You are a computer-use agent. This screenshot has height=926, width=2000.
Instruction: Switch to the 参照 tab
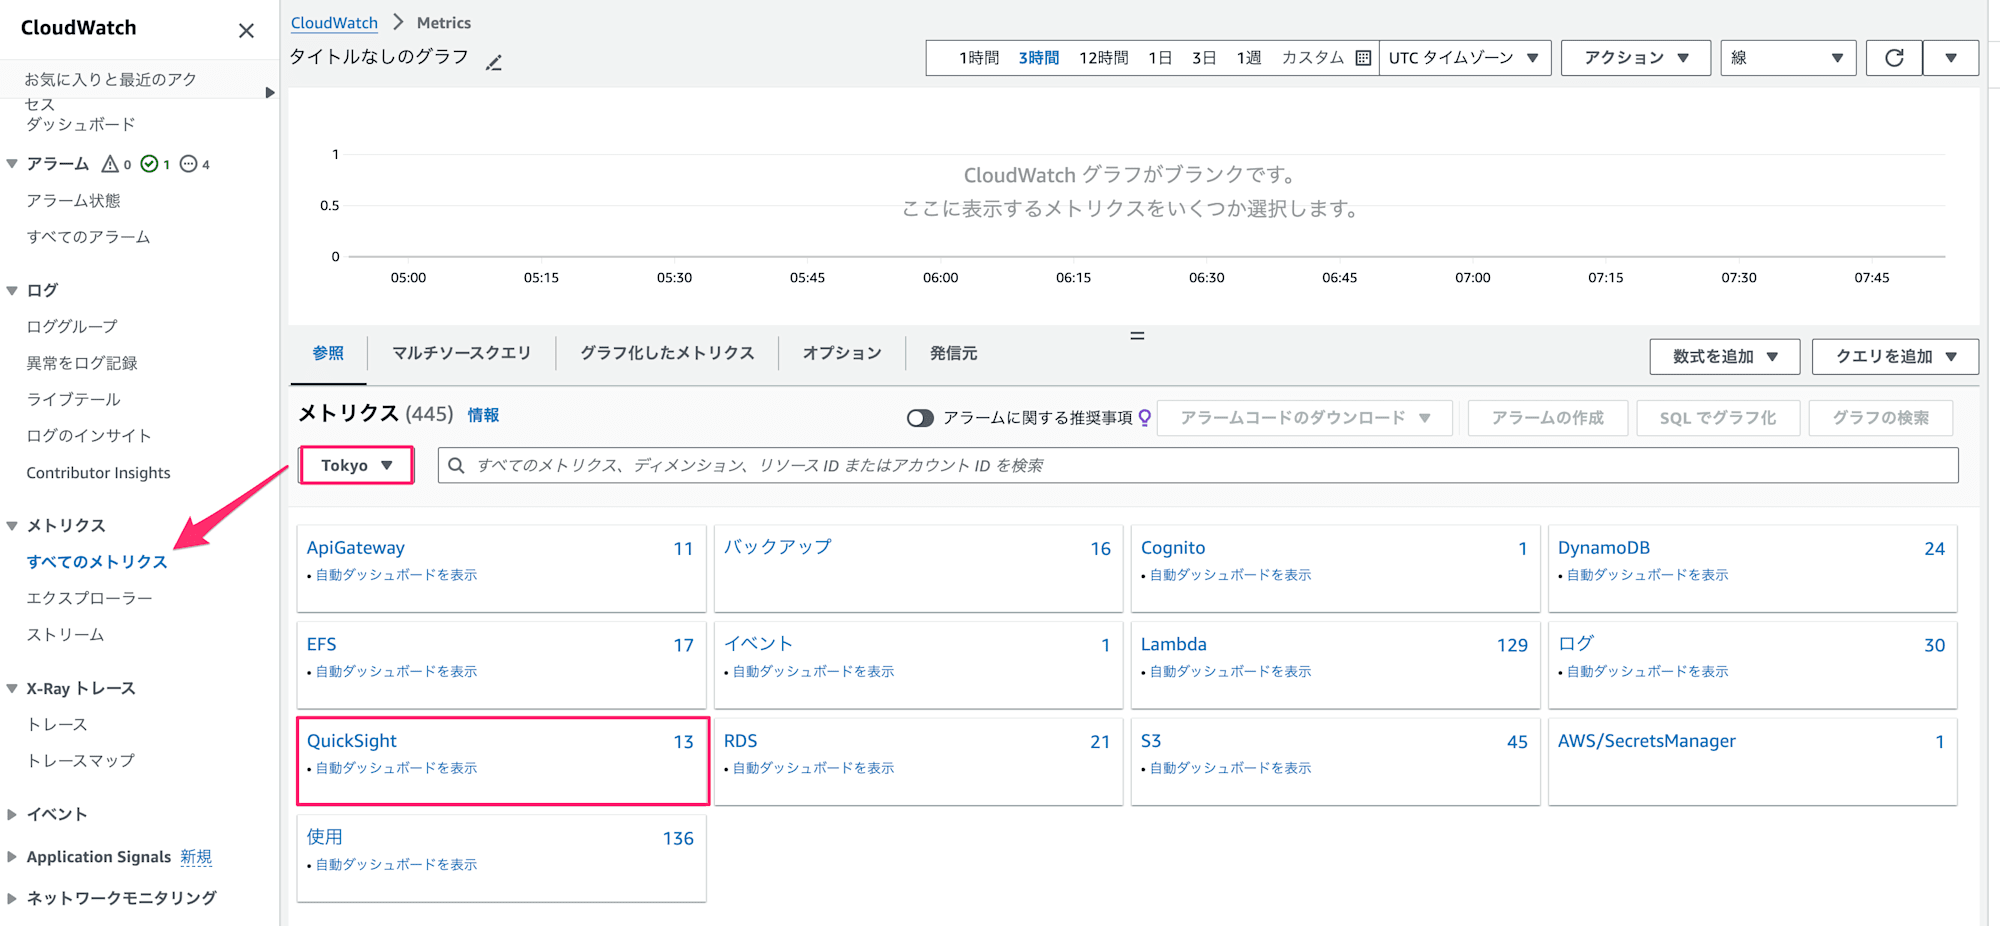tap(328, 353)
